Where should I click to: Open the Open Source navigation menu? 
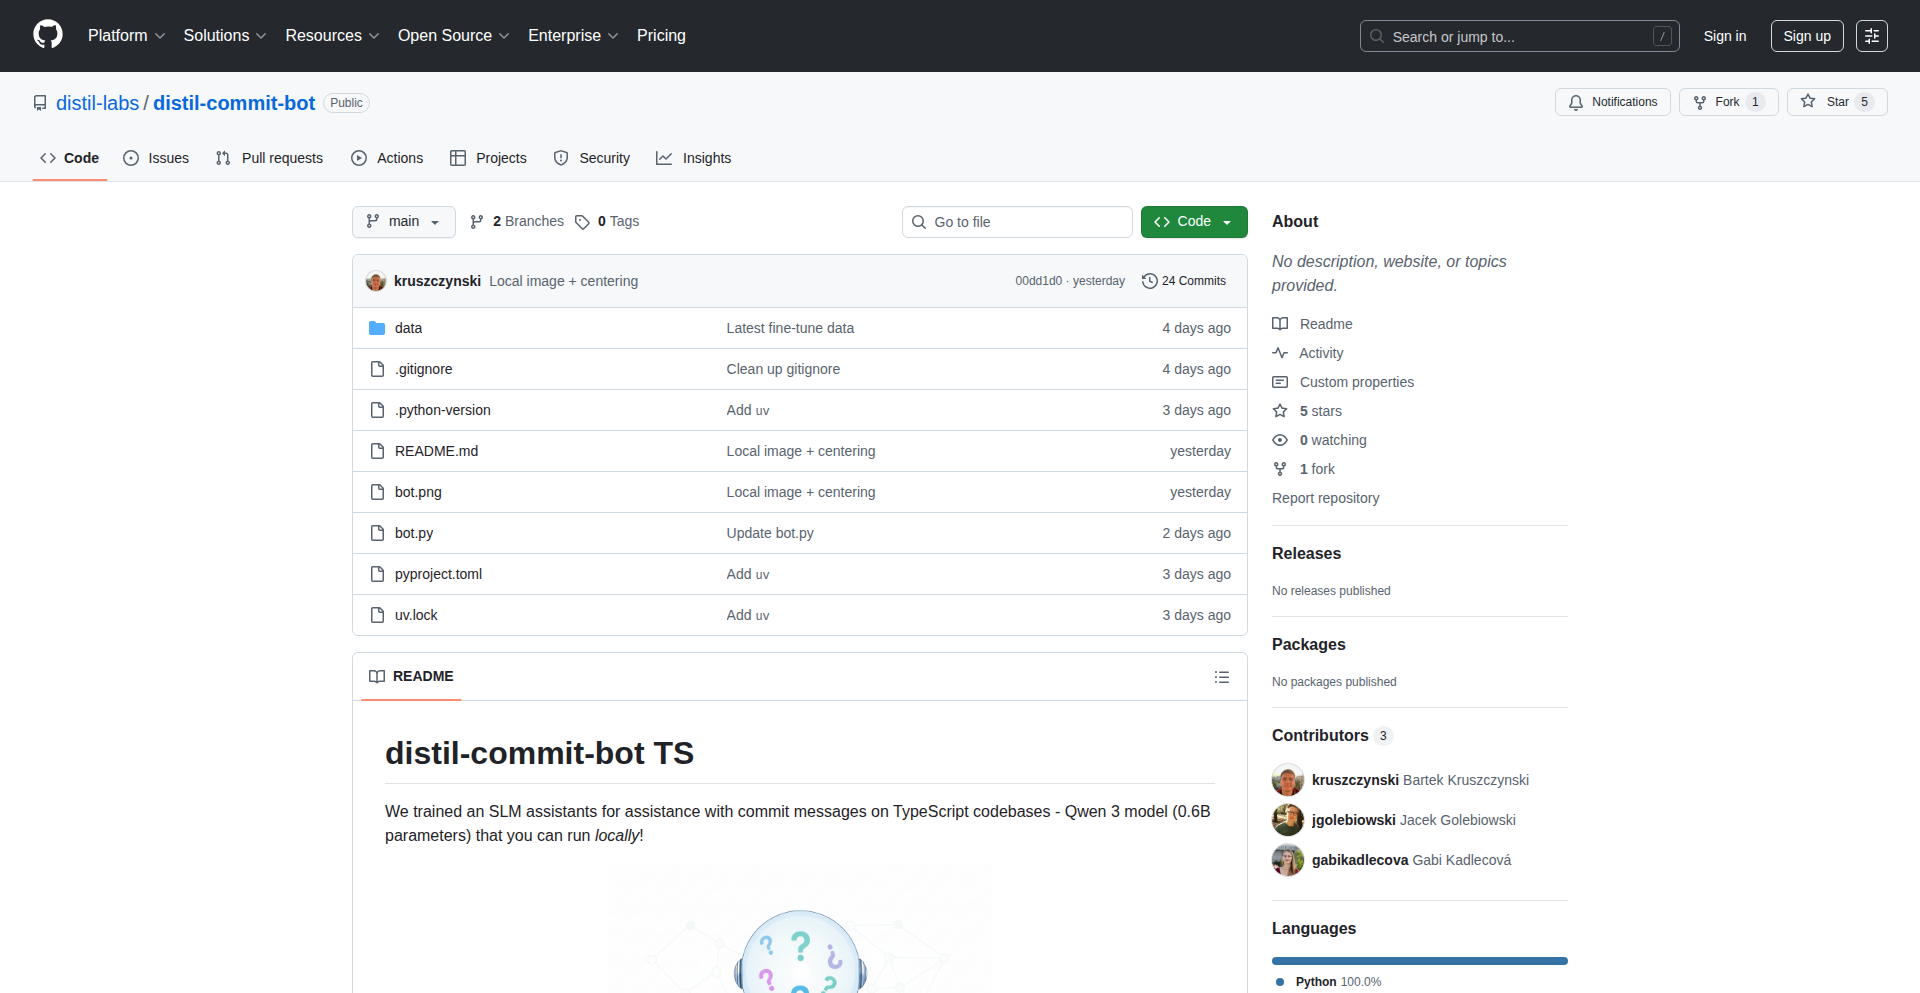453,36
